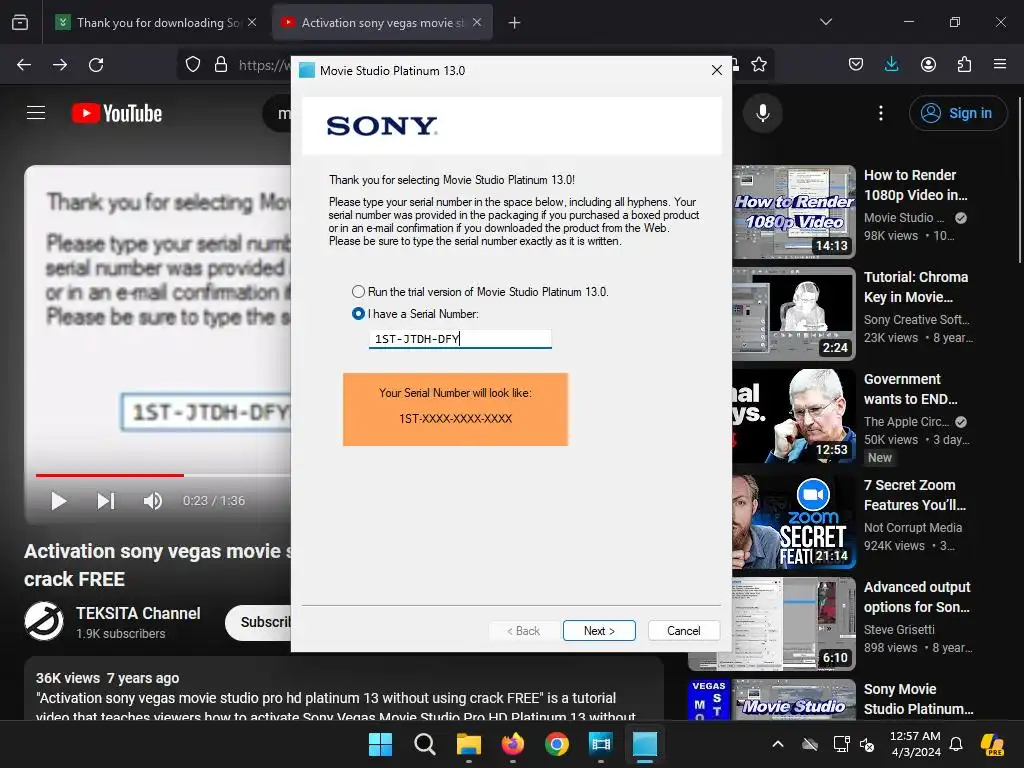
Task: Close the Thank you for downloading tab
Action: (x=252, y=22)
